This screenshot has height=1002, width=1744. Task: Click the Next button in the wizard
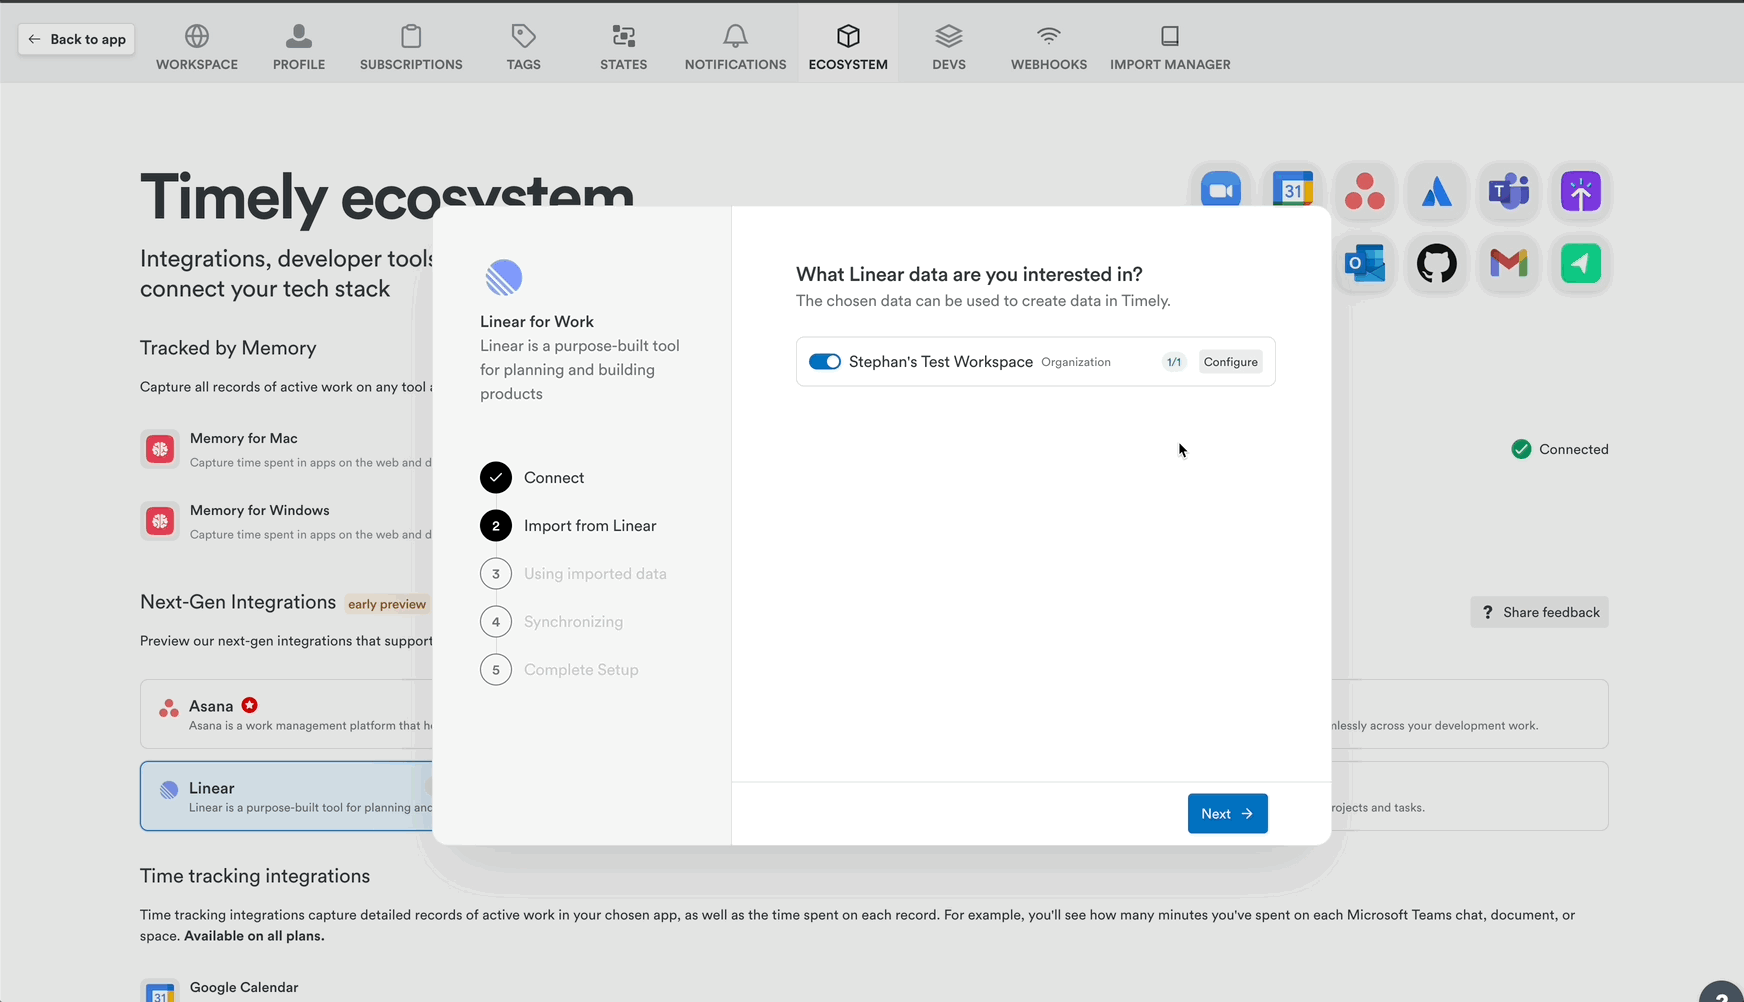[x=1227, y=813]
